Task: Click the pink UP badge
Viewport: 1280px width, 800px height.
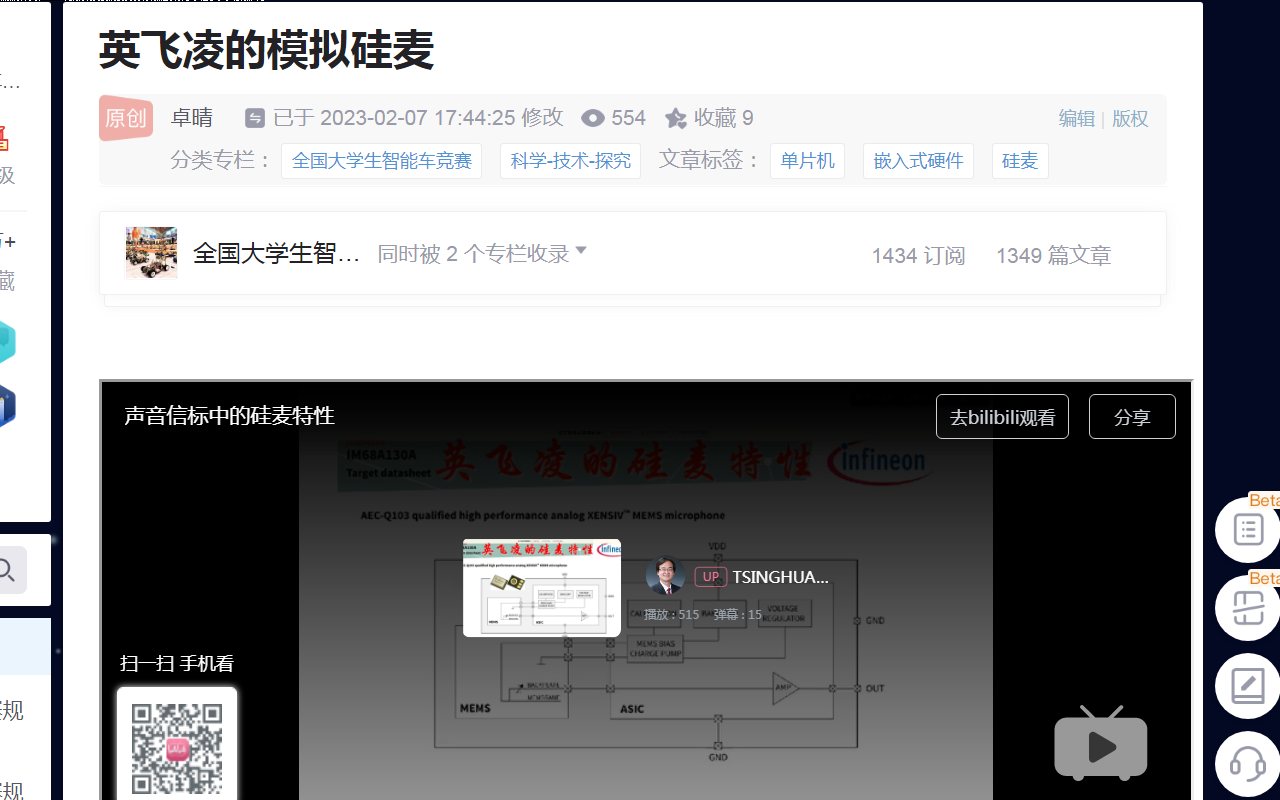Action: (x=710, y=577)
